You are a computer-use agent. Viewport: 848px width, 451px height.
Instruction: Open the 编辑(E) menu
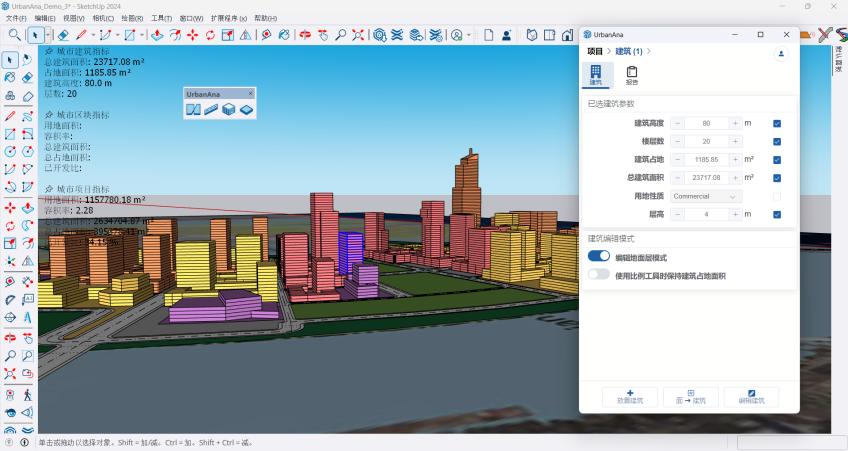point(45,18)
